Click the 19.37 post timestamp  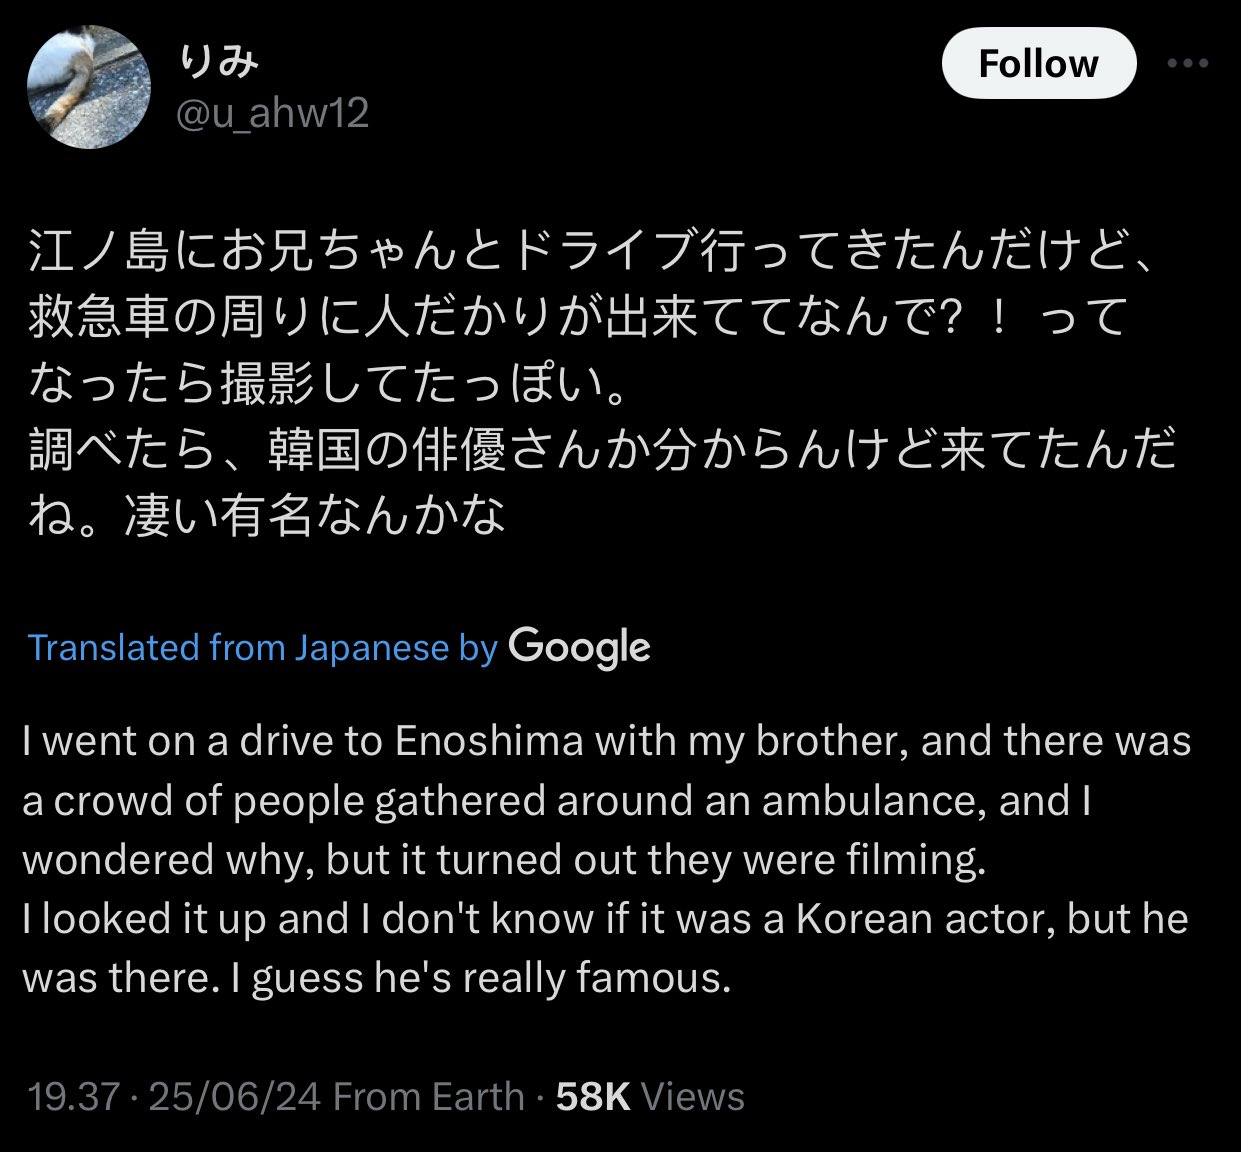[x=73, y=1097]
